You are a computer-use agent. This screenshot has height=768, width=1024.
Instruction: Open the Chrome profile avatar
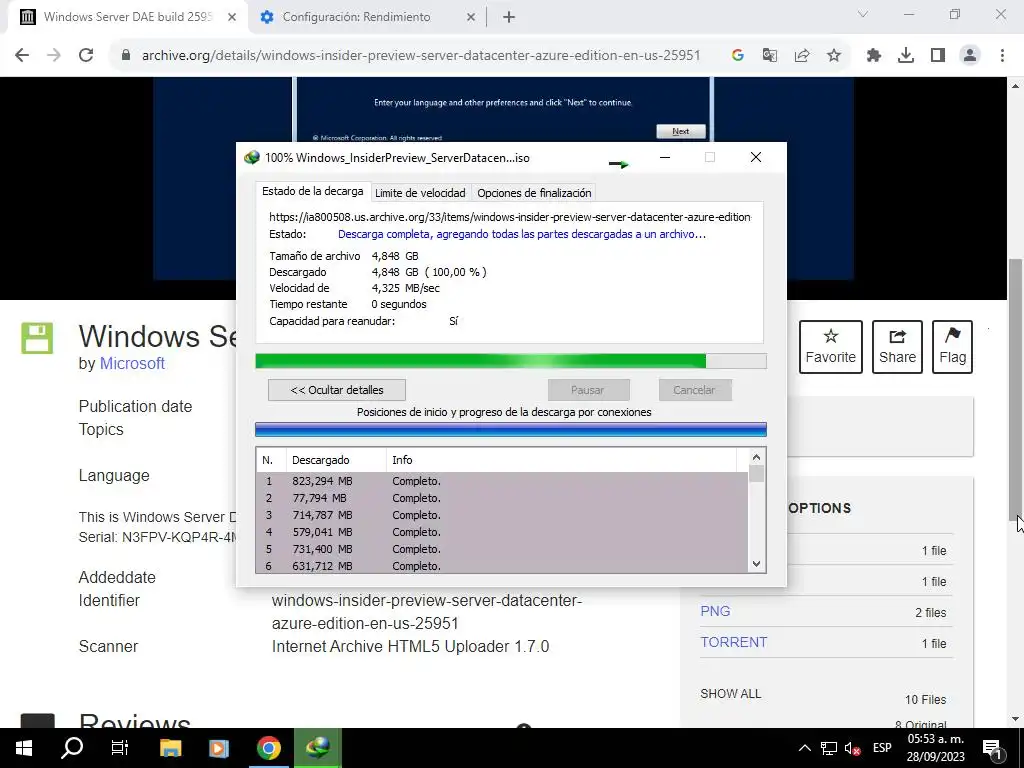tap(970, 56)
